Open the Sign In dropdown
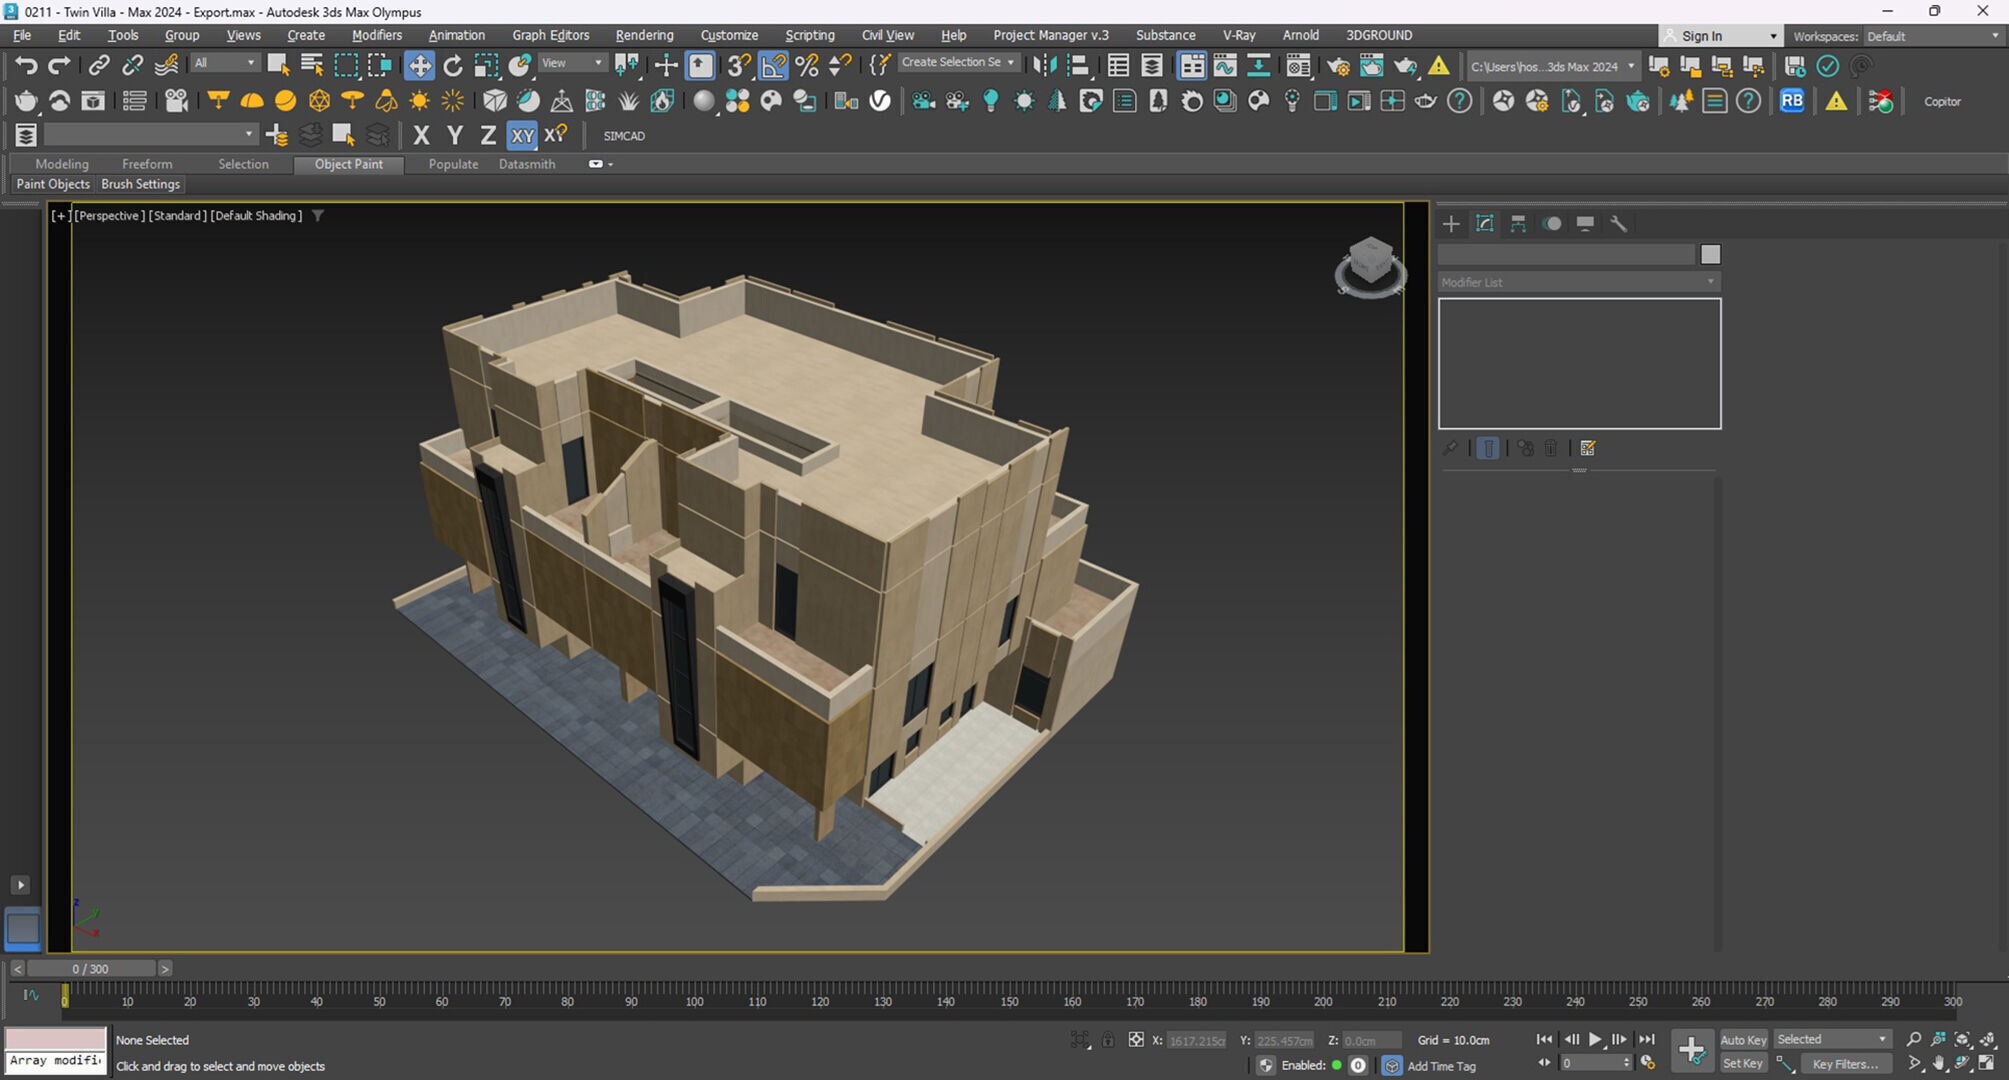This screenshot has height=1080, width=2009. click(1720, 36)
